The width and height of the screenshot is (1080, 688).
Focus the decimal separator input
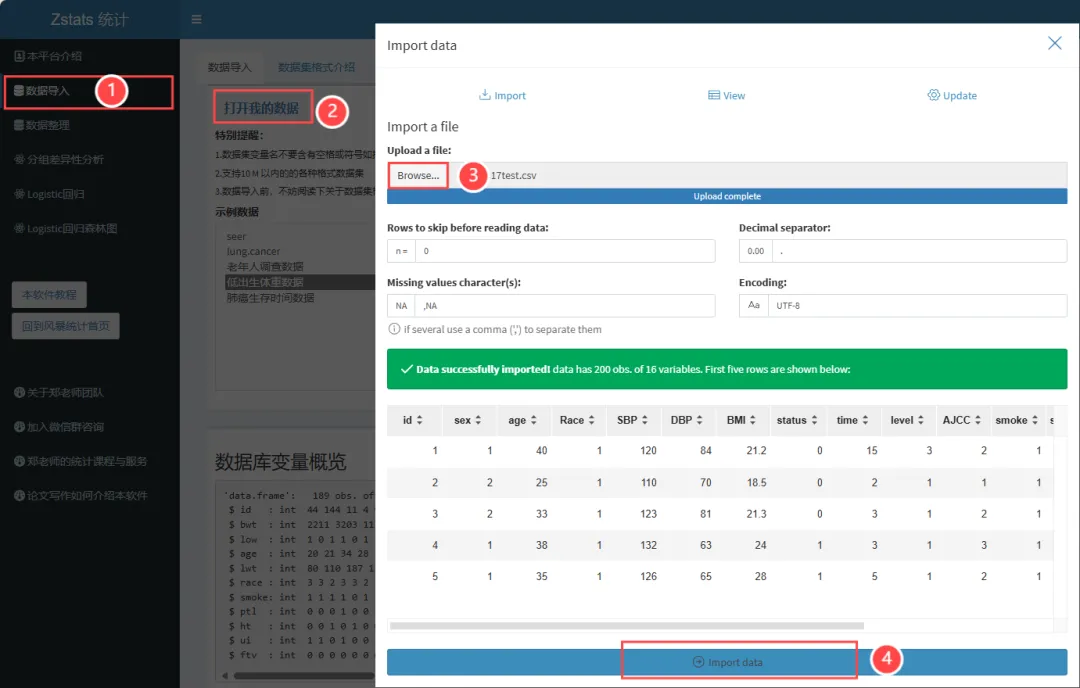[x=920, y=251]
